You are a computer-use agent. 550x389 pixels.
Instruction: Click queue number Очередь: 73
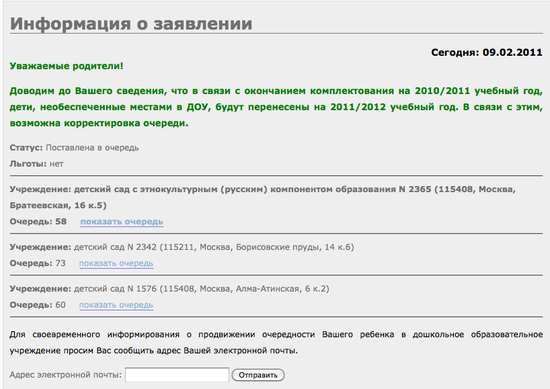pyautogui.click(x=38, y=263)
